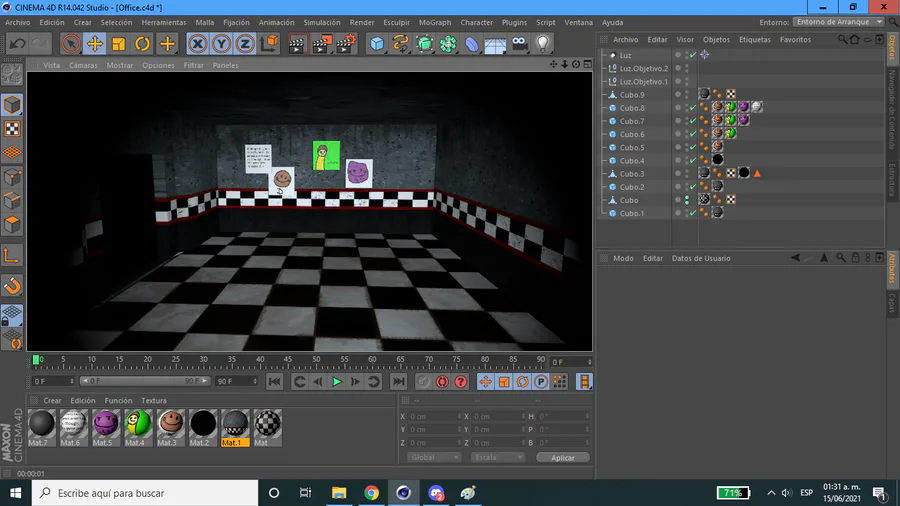Open the spline pen tools
Screen dimensions: 900x506
pos(400,44)
